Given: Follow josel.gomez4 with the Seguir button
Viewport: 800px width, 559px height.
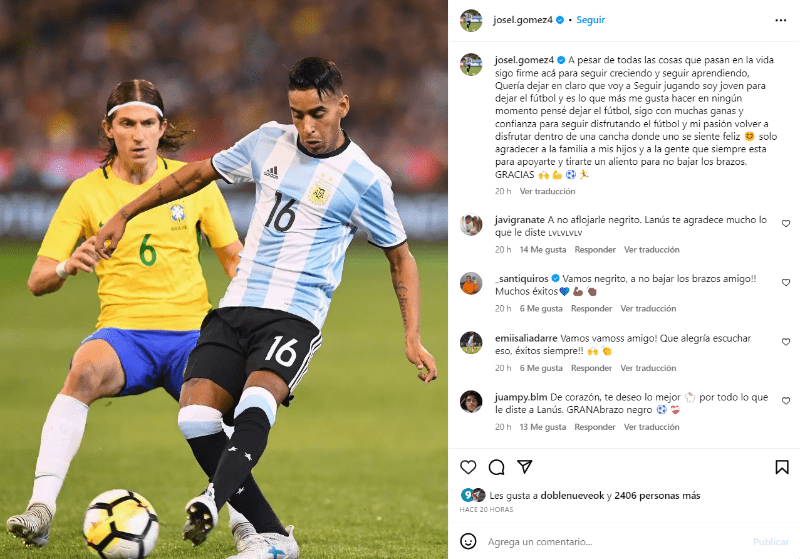Looking at the screenshot, I should click(590, 20).
